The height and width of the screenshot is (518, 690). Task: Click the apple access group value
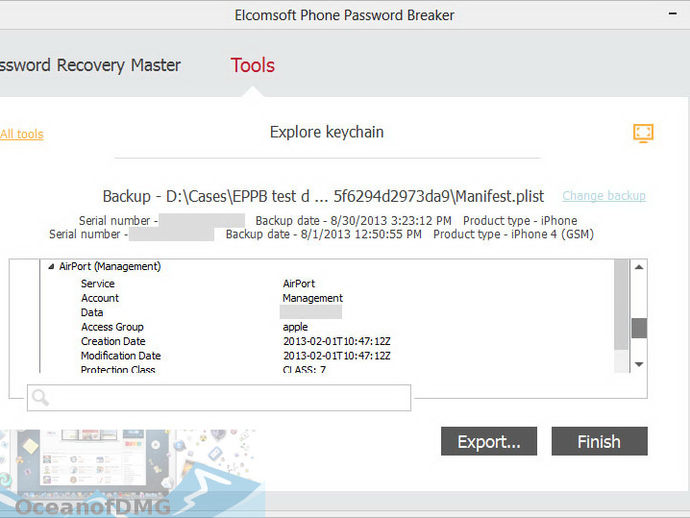295,327
